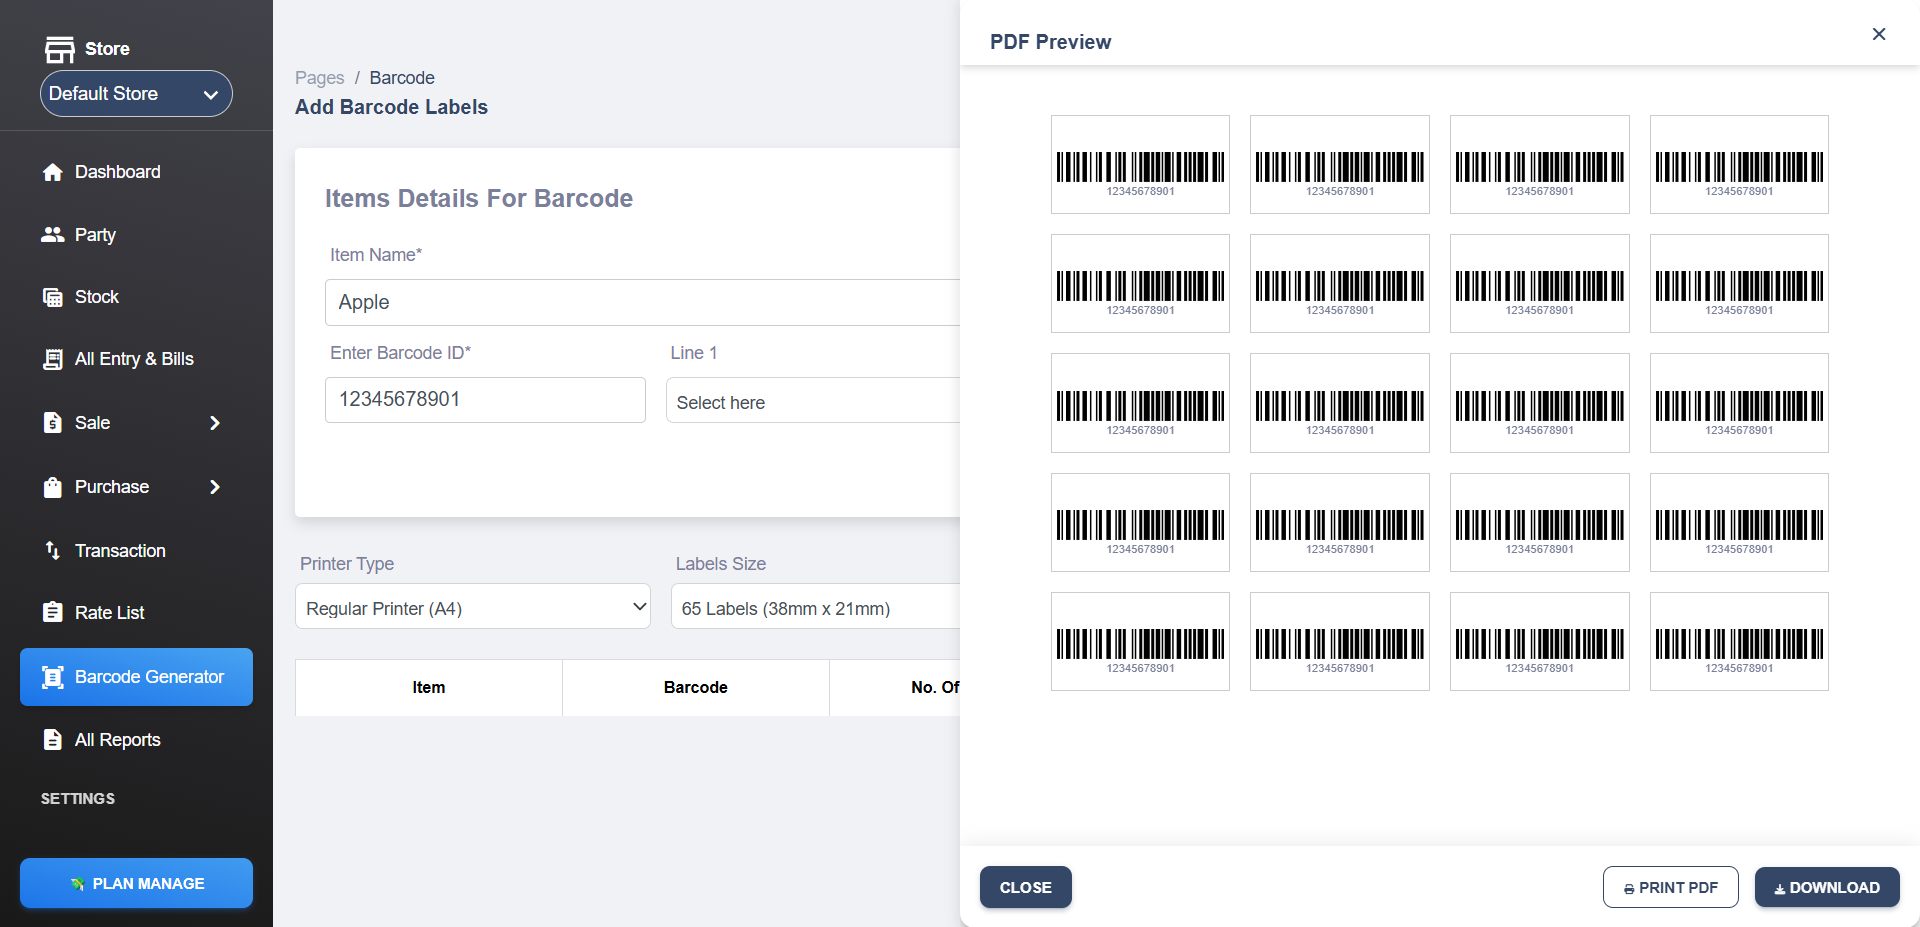Click the Store shop icon
This screenshot has width=1920, height=927.
click(x=59, y=49)
